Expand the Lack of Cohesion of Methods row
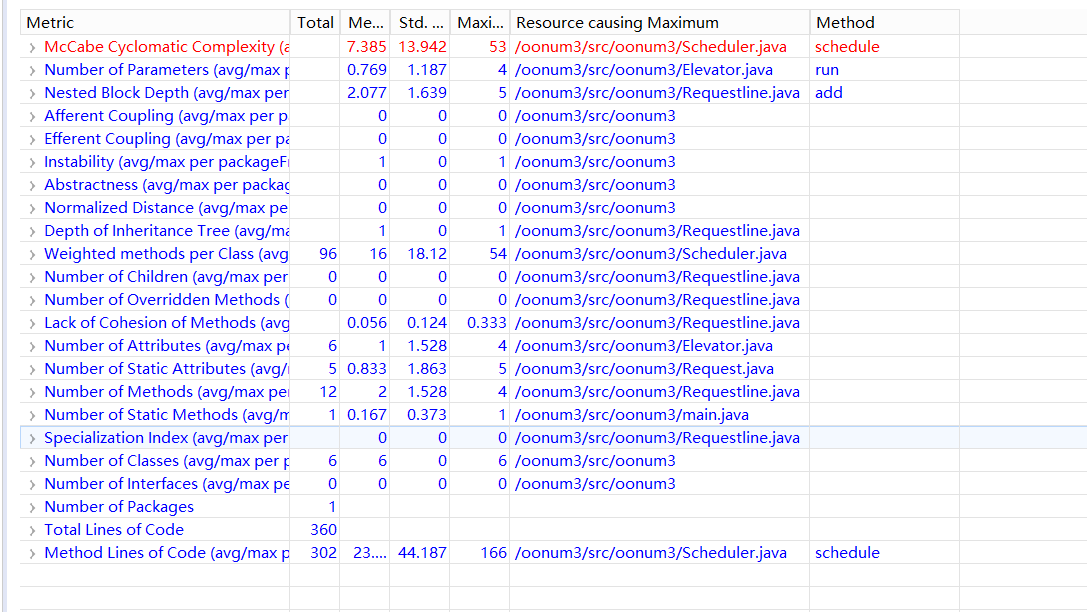This screenshot has width=1087, height=612. point(32,323)
